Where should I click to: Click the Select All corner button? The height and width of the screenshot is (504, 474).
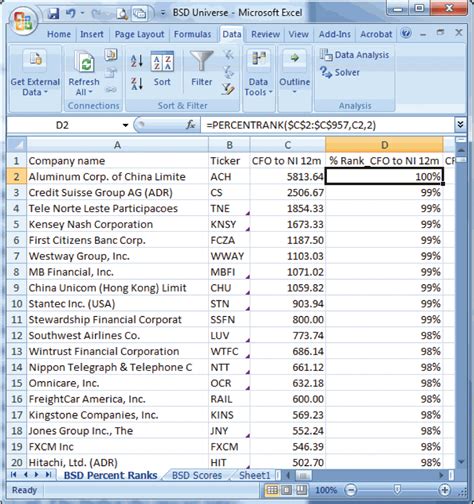point(17,145)
